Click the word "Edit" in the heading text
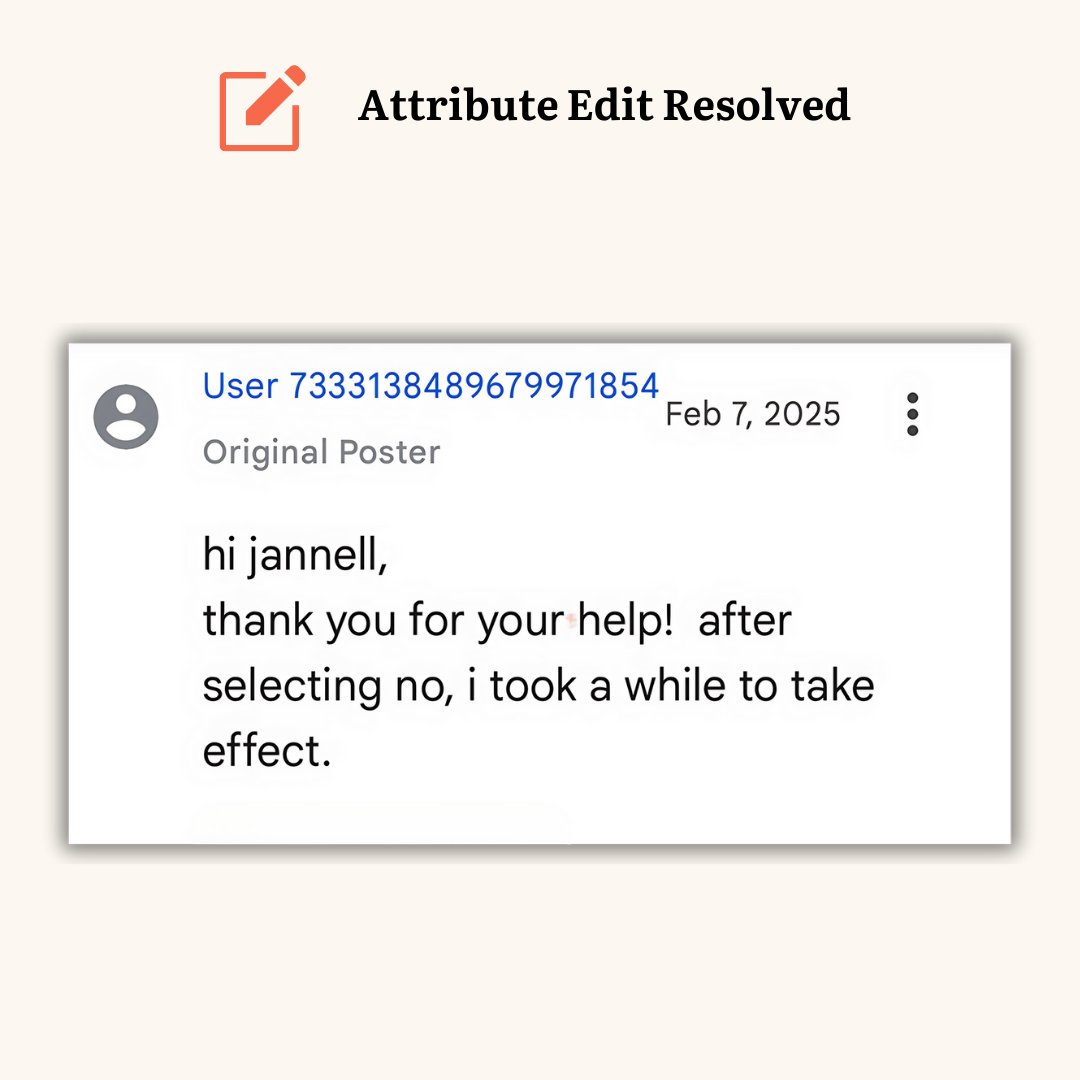Viewport: 1080px width, 1080px height. pyautogui.click(x=610, y=105)
